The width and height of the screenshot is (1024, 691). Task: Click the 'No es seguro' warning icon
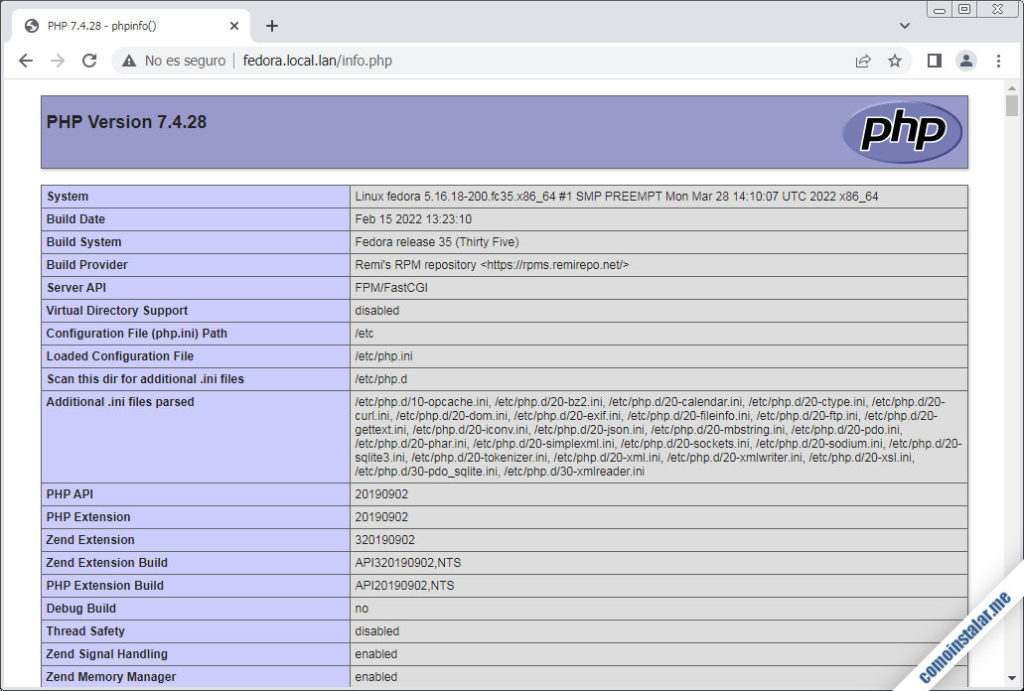129,61
